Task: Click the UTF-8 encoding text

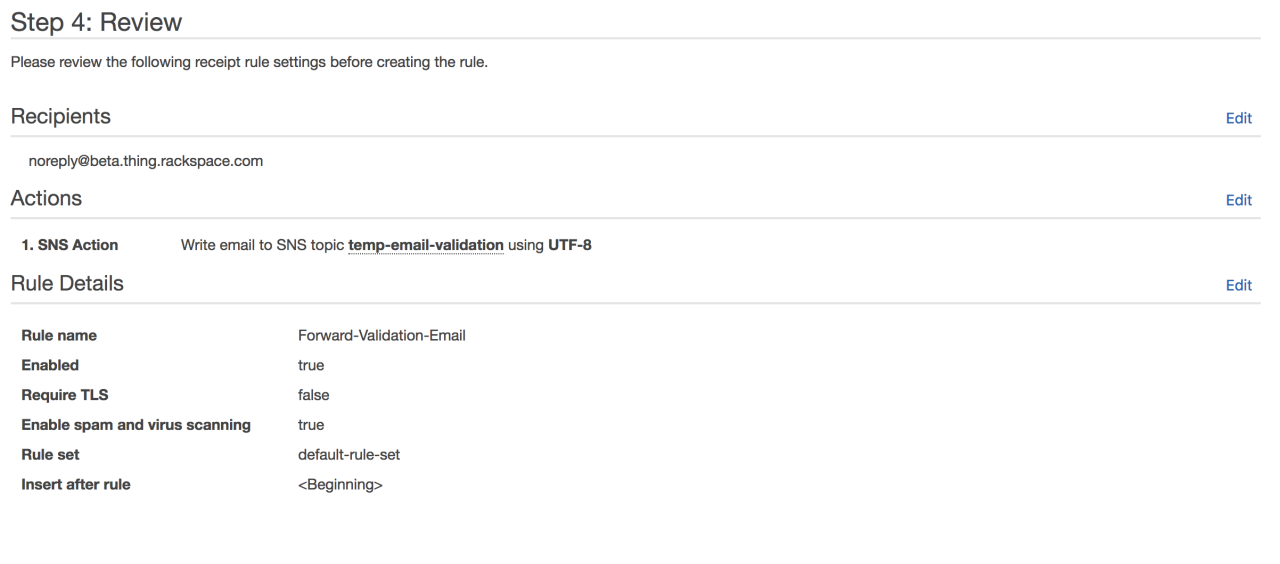Action: point(570,245)
